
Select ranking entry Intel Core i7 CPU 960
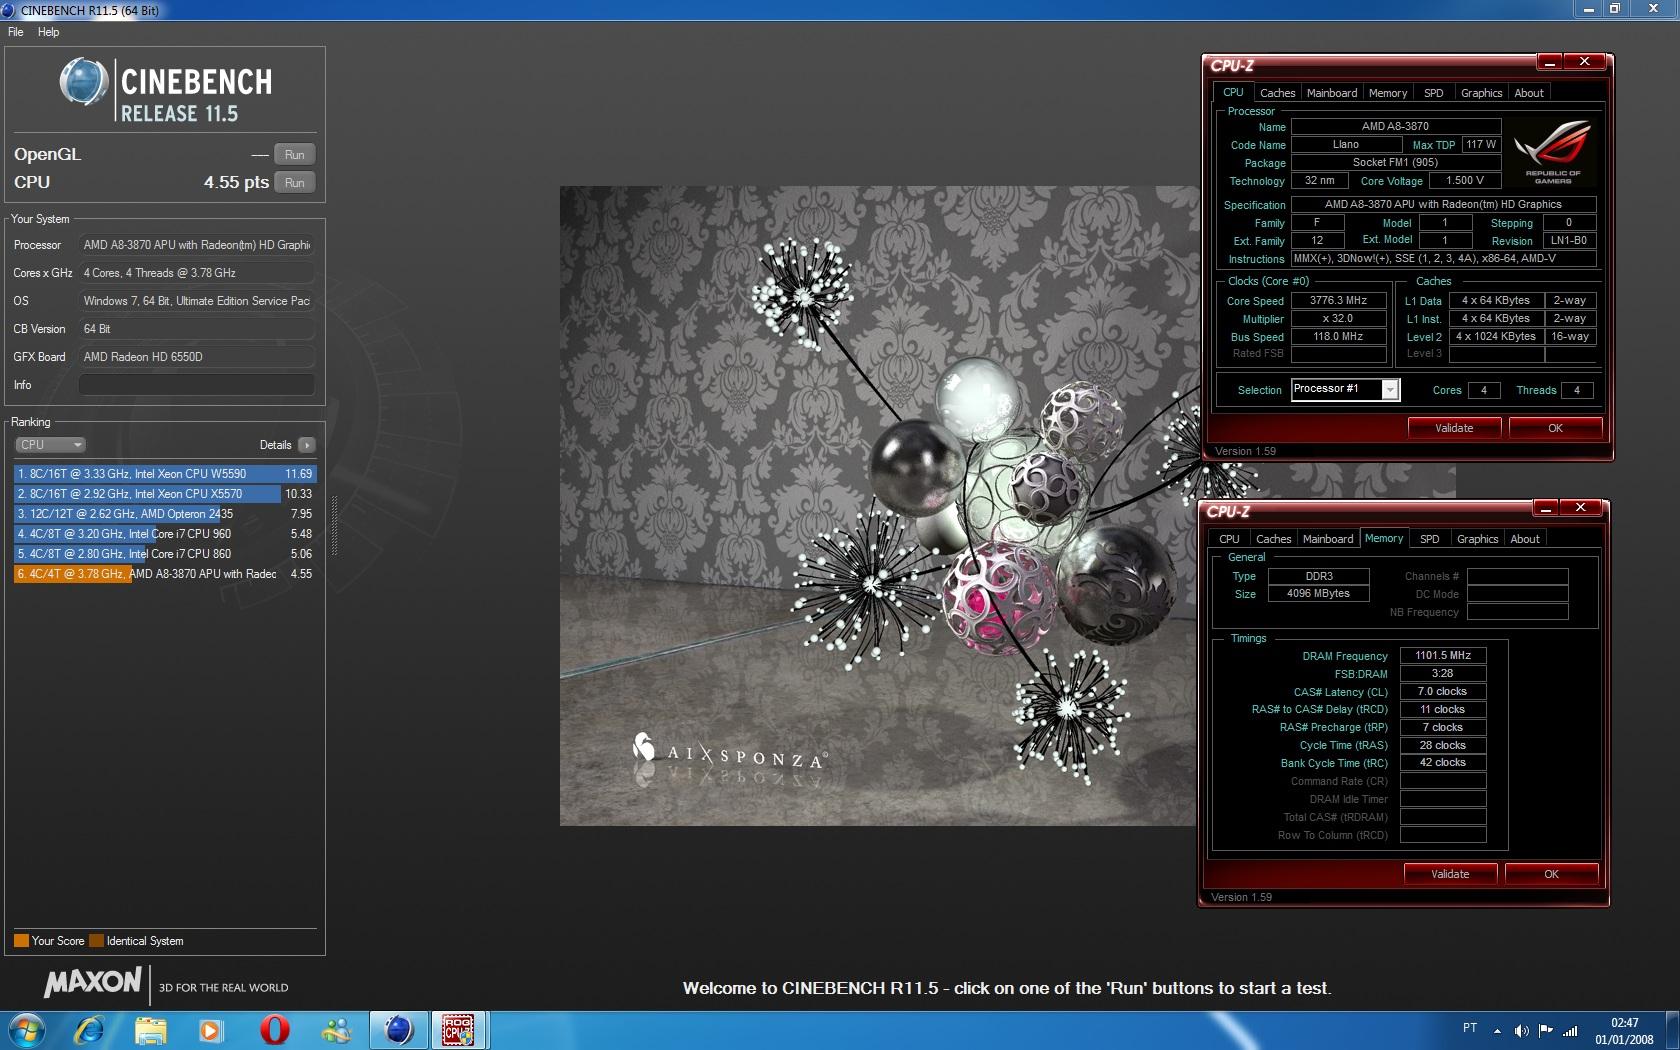pyautogui.click(x=165, y=534)
